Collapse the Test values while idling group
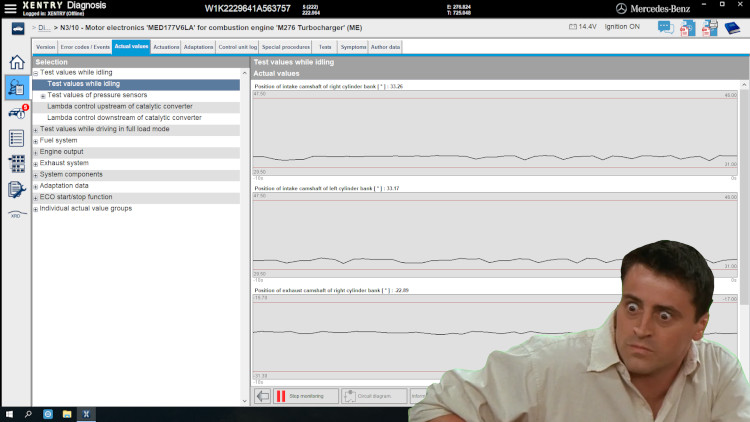750x422 pixels. click(x=36, y=73)
